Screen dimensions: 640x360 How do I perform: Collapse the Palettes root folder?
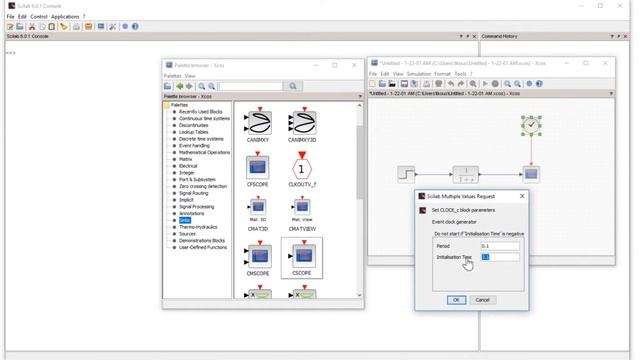tap(167, 105)
